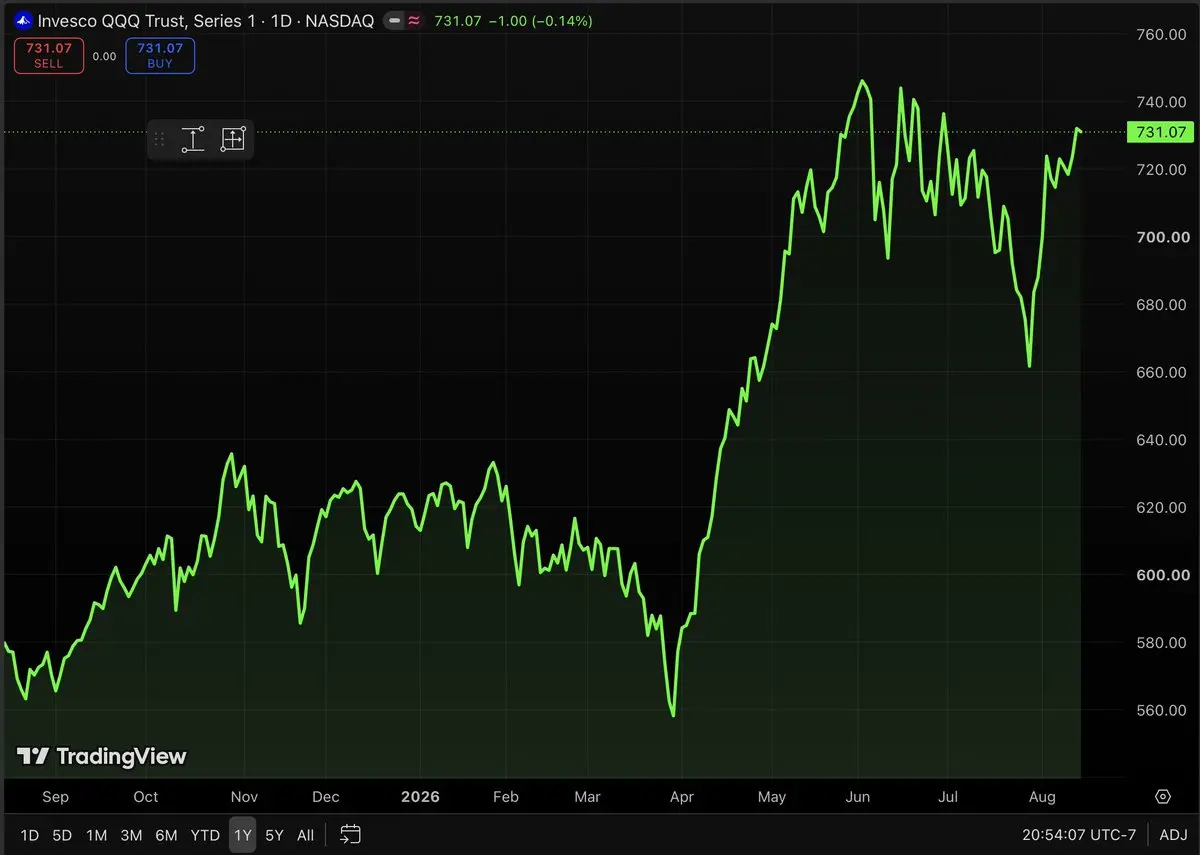Click the 600.00 price axis label
Image resolution: width=1200 pixels, height=855 pixels.
[x=1162, y=575]
